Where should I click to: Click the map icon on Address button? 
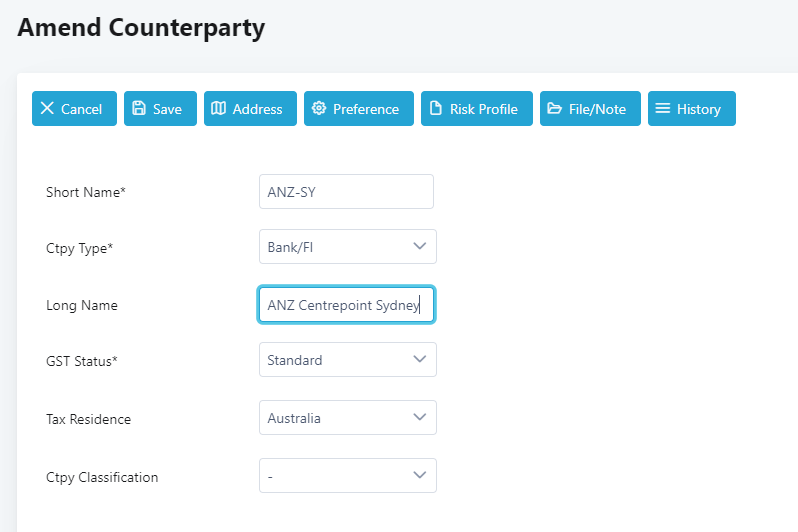click(x=218, y=108)
